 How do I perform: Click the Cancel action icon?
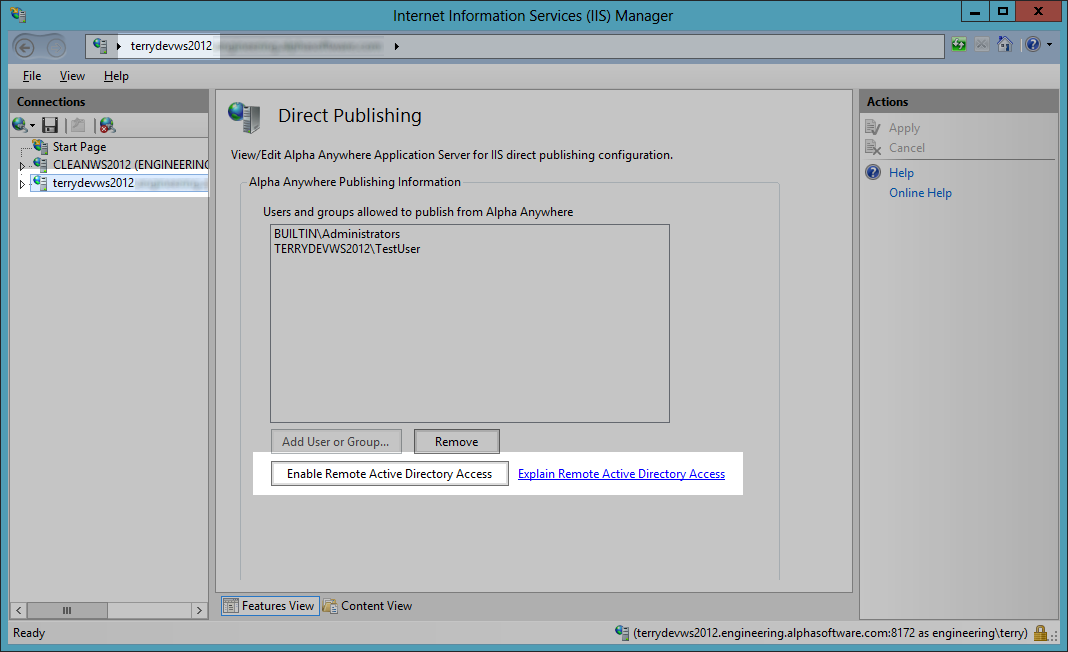click(873, 147)
